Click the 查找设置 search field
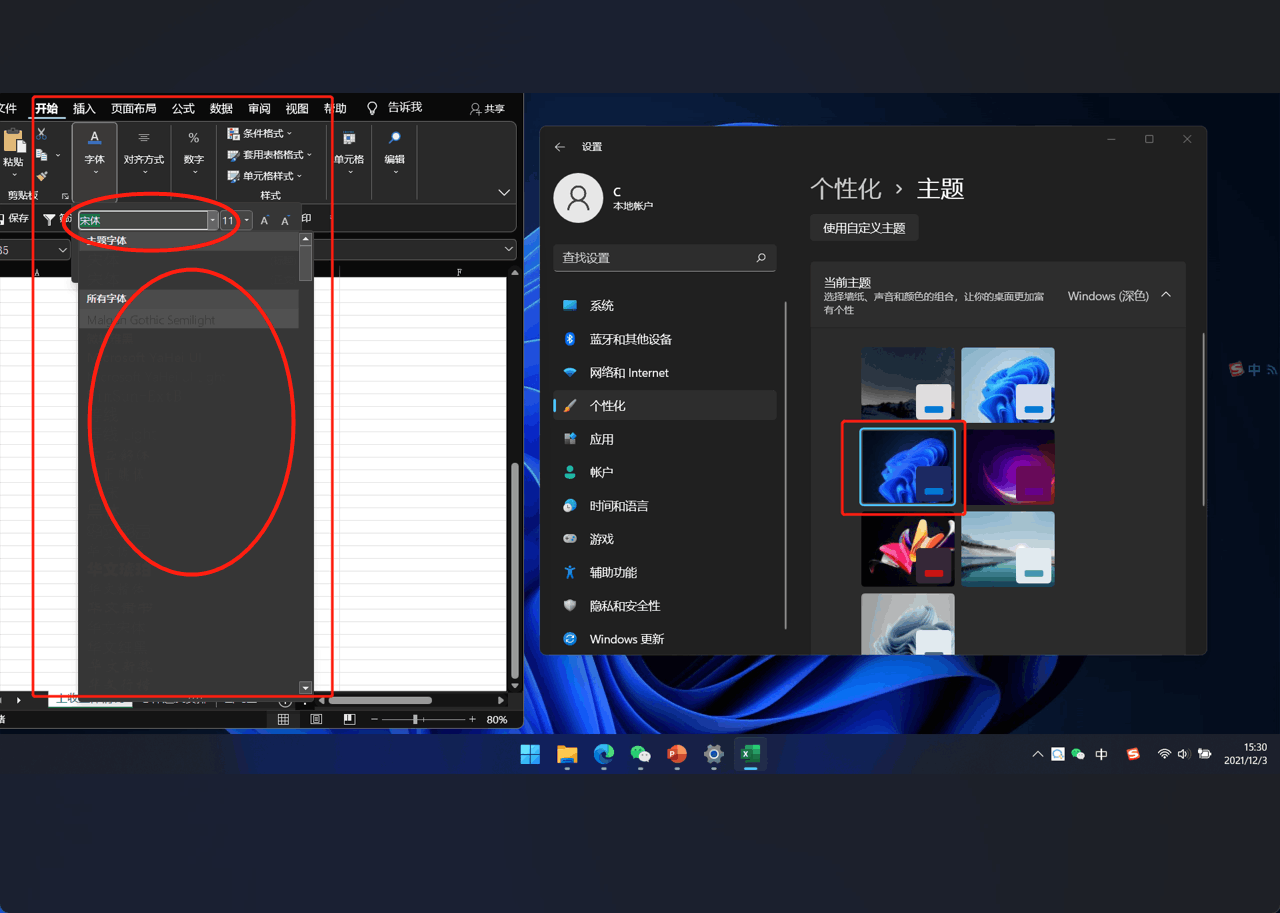The width and height of the screenshot is (1280, 913). (665, 258)
